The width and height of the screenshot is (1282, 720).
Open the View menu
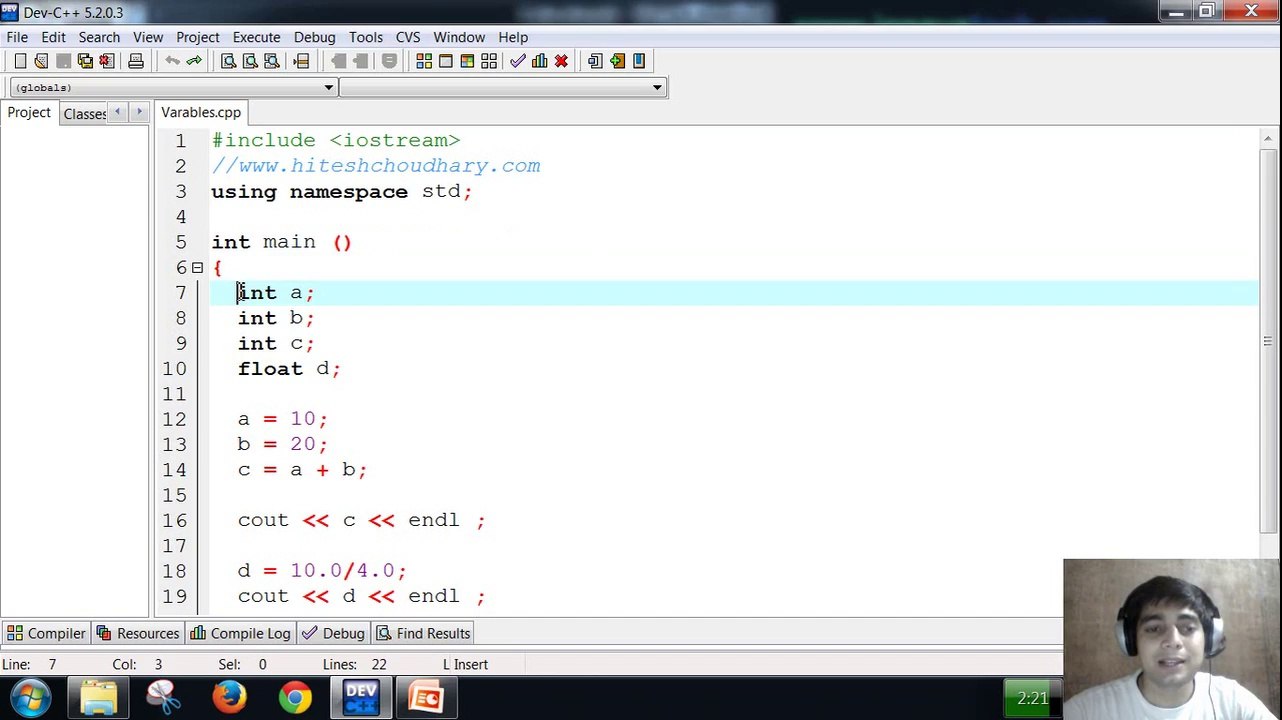pos(148,37)
